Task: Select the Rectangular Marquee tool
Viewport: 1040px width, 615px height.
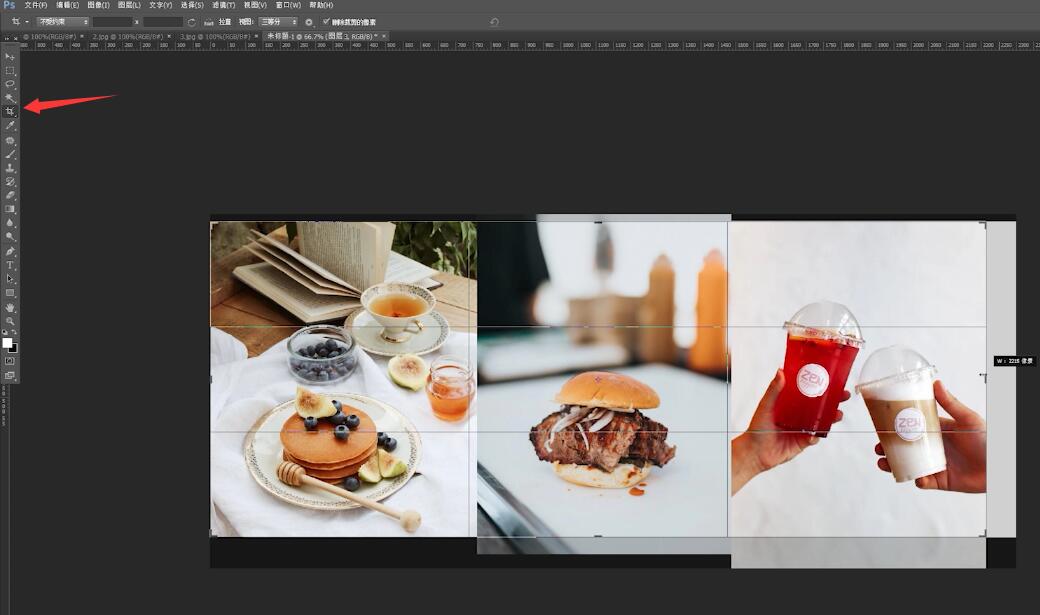Action: click(x=10, y=71)
